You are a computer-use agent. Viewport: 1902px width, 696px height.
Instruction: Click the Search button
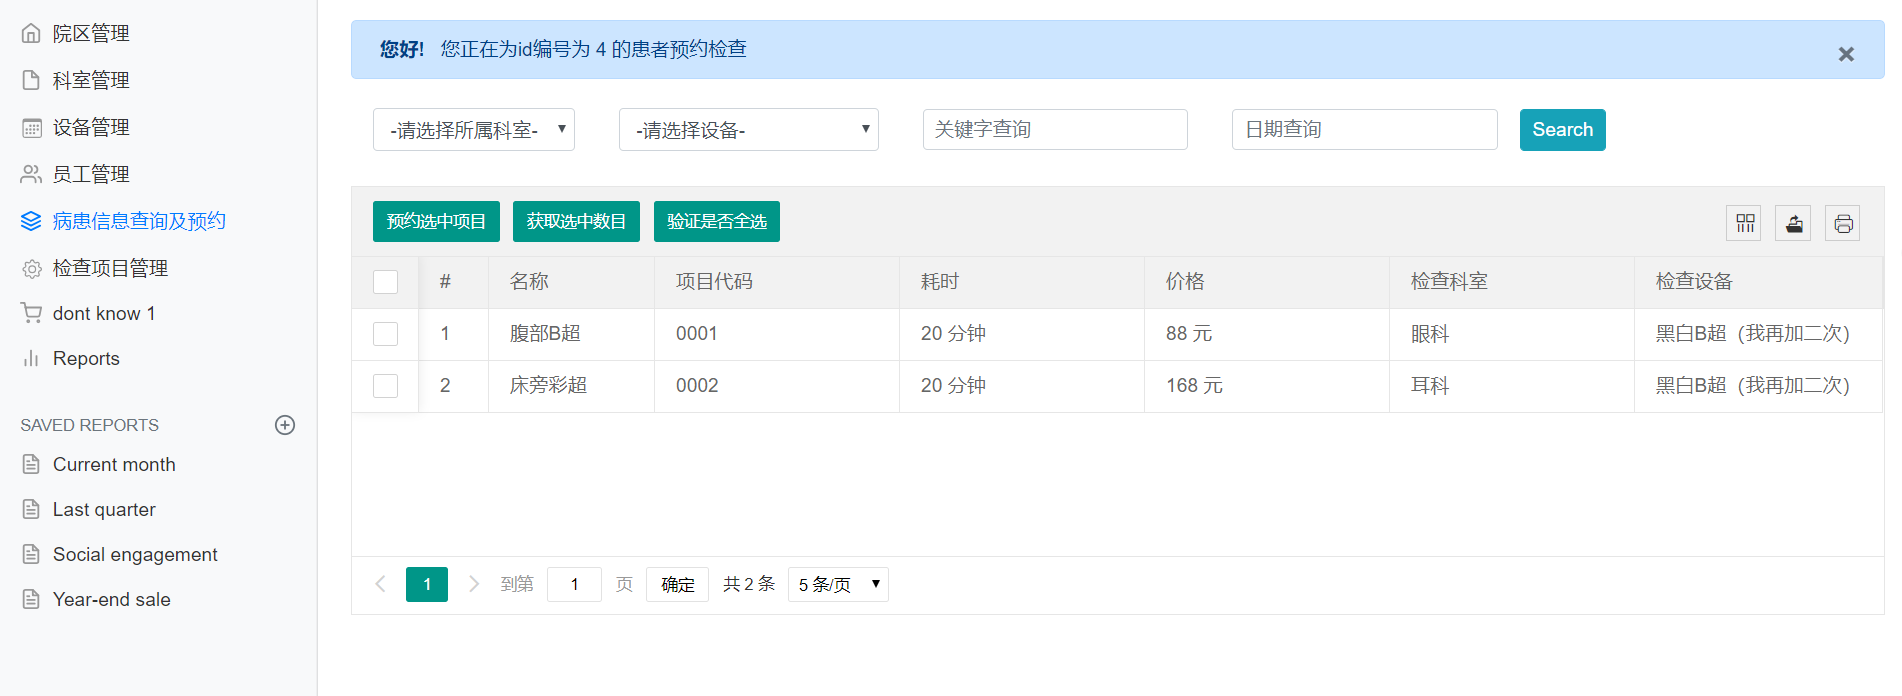click(1562, 130)
